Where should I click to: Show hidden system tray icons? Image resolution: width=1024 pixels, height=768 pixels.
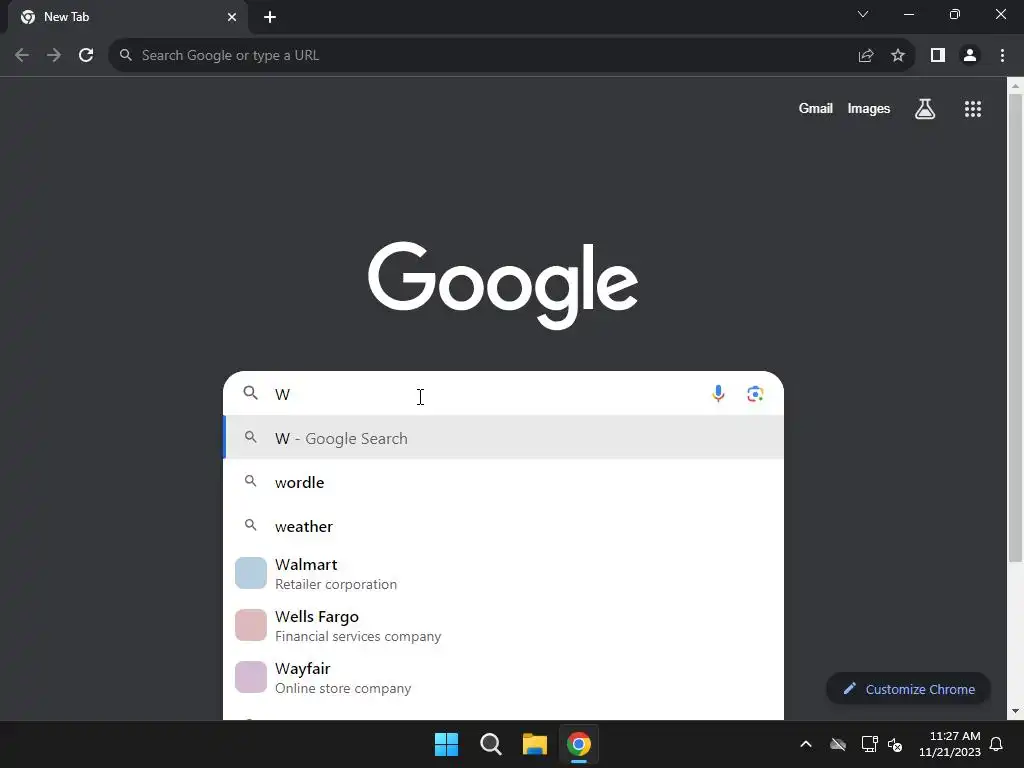point(806,744)
